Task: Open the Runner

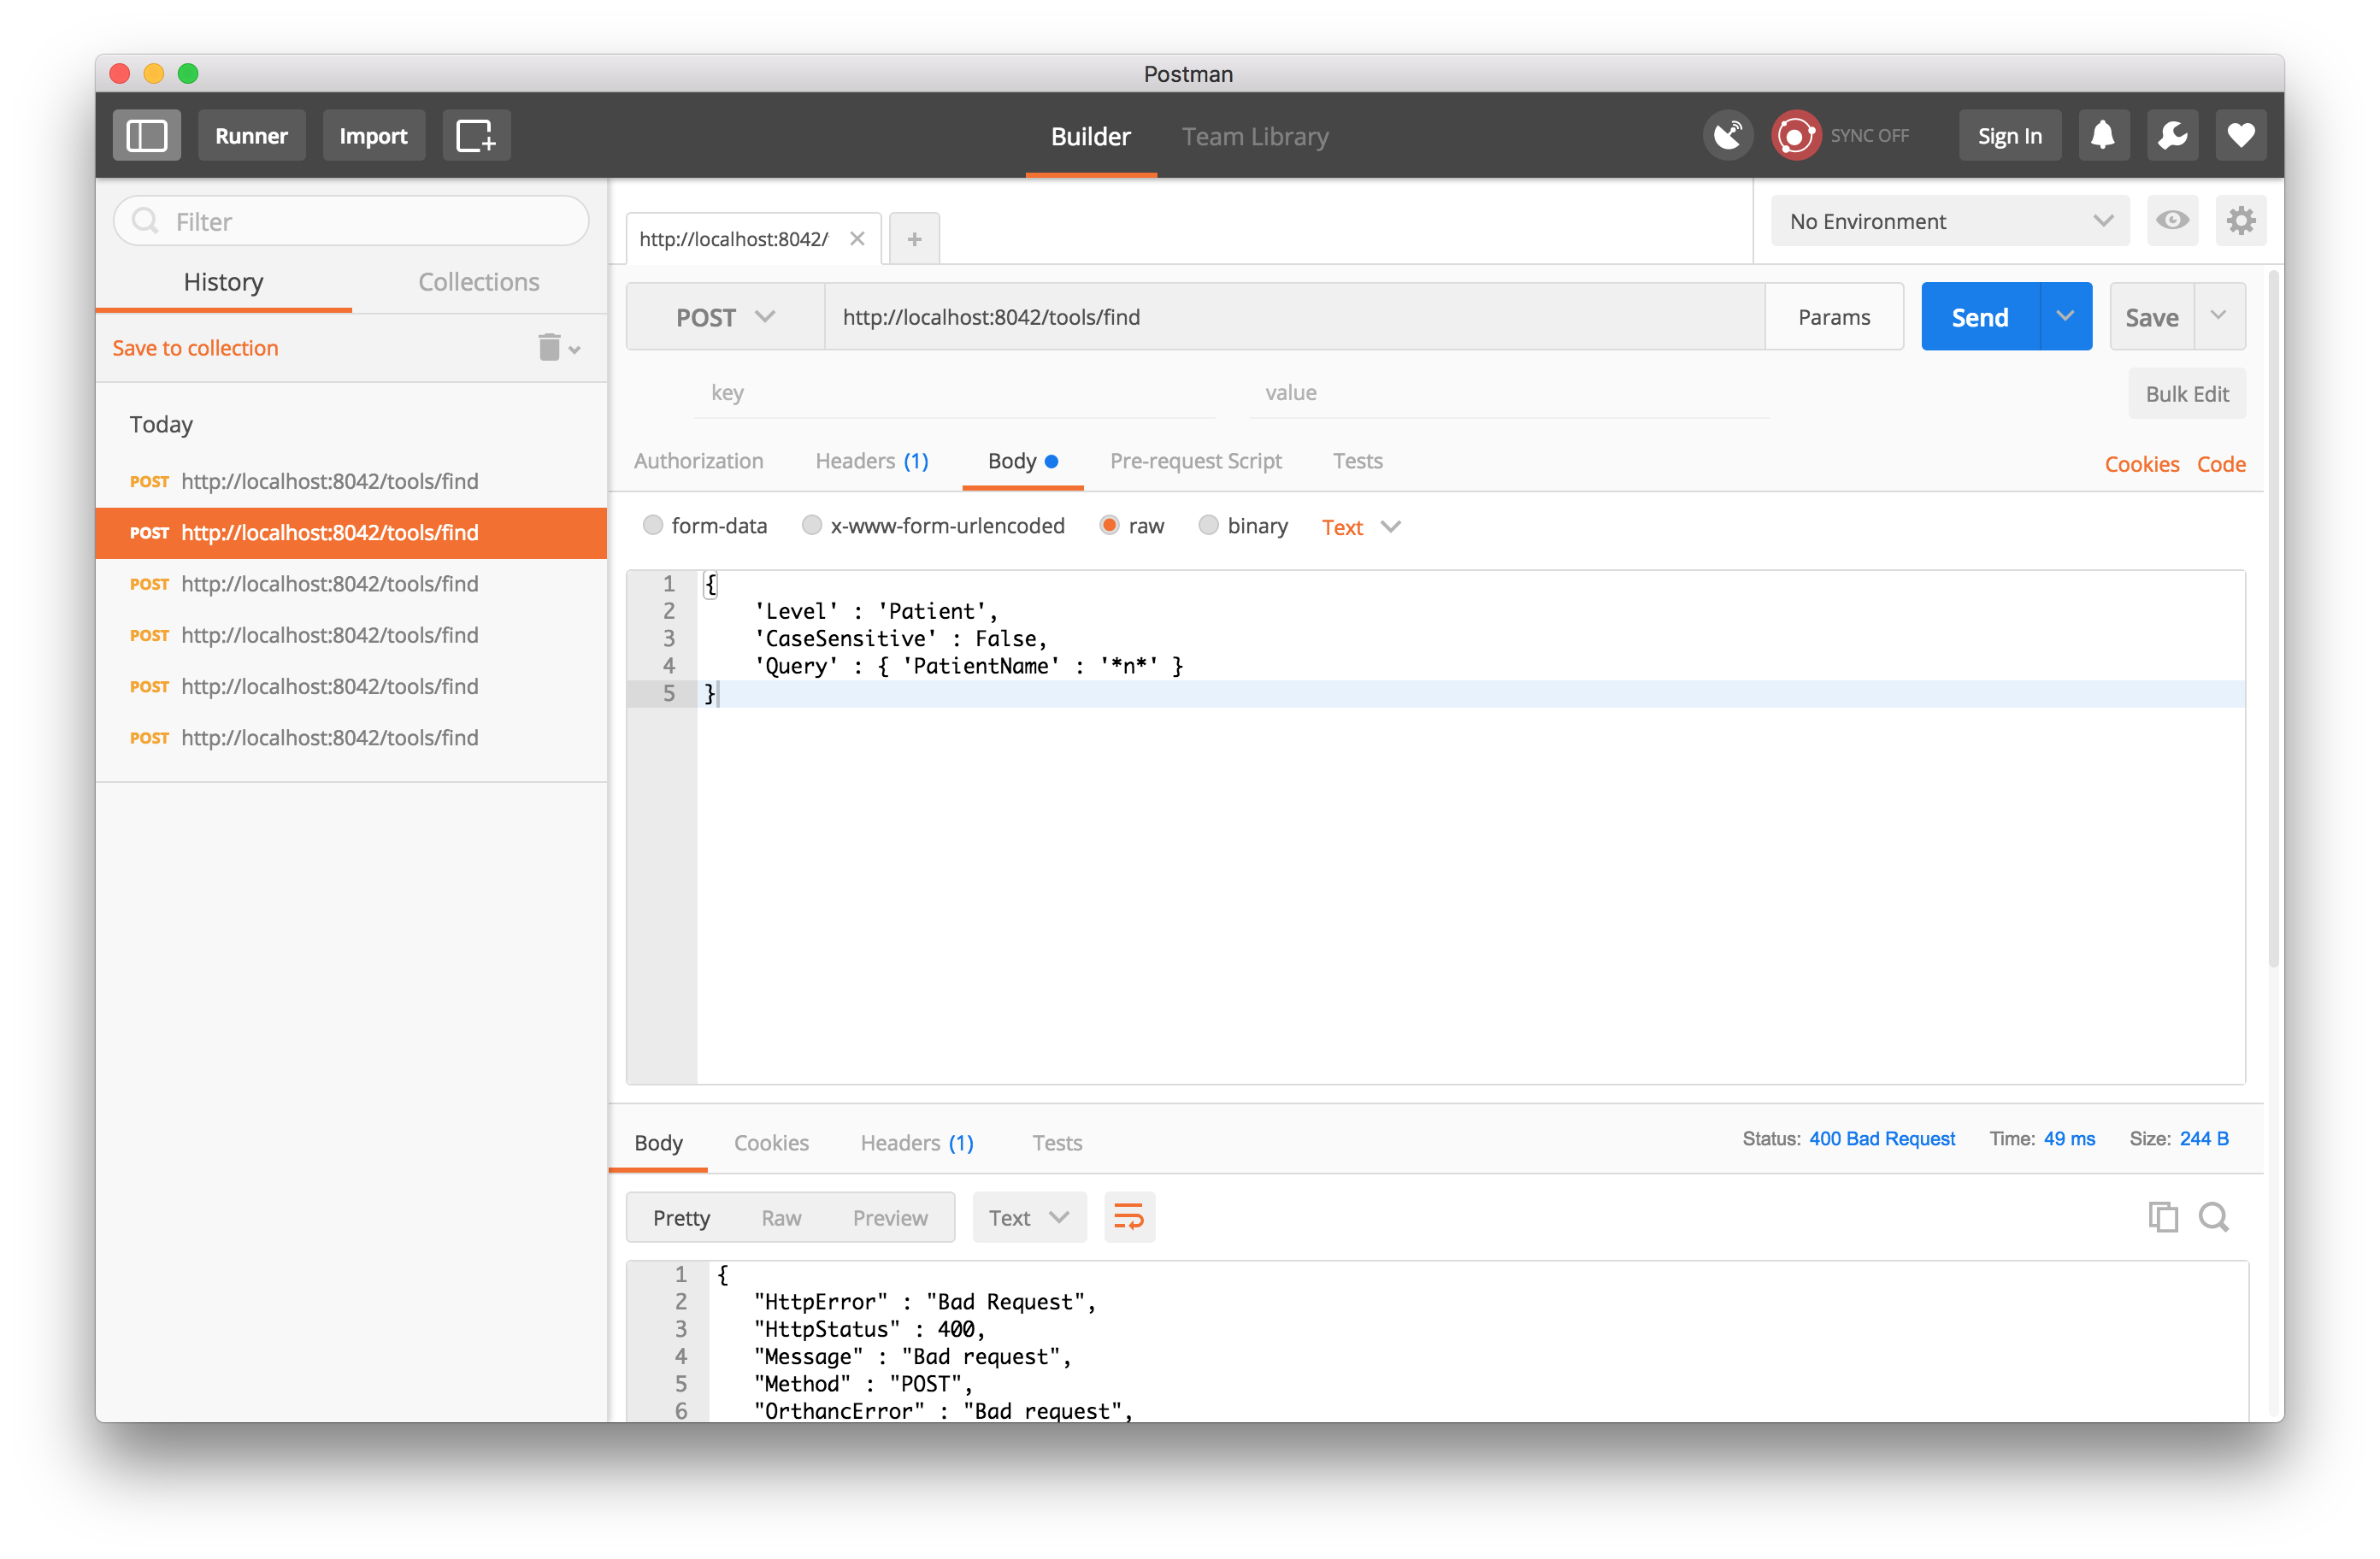Action: click(x=251, y=135)
